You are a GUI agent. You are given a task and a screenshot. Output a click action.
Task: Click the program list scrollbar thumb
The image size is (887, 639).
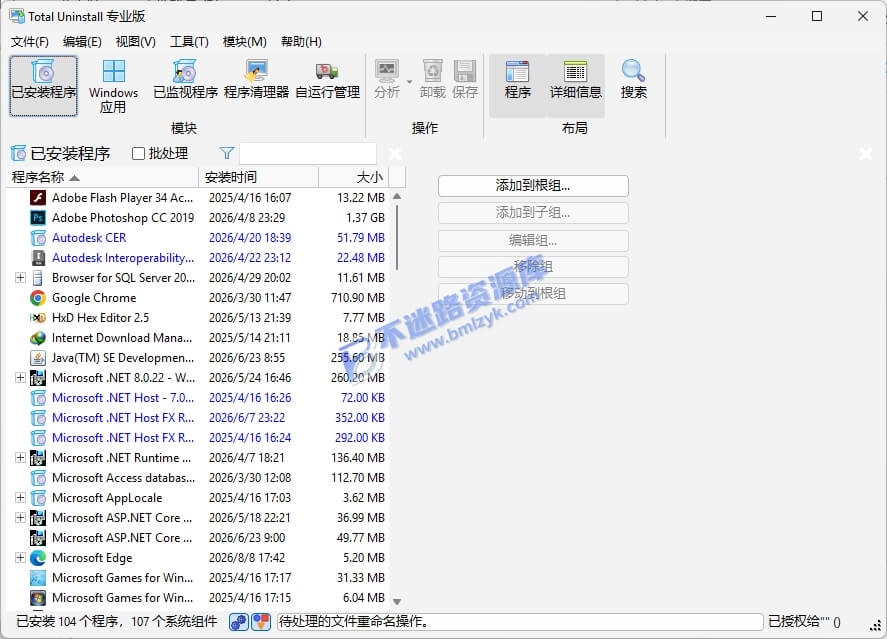point(397,238)
